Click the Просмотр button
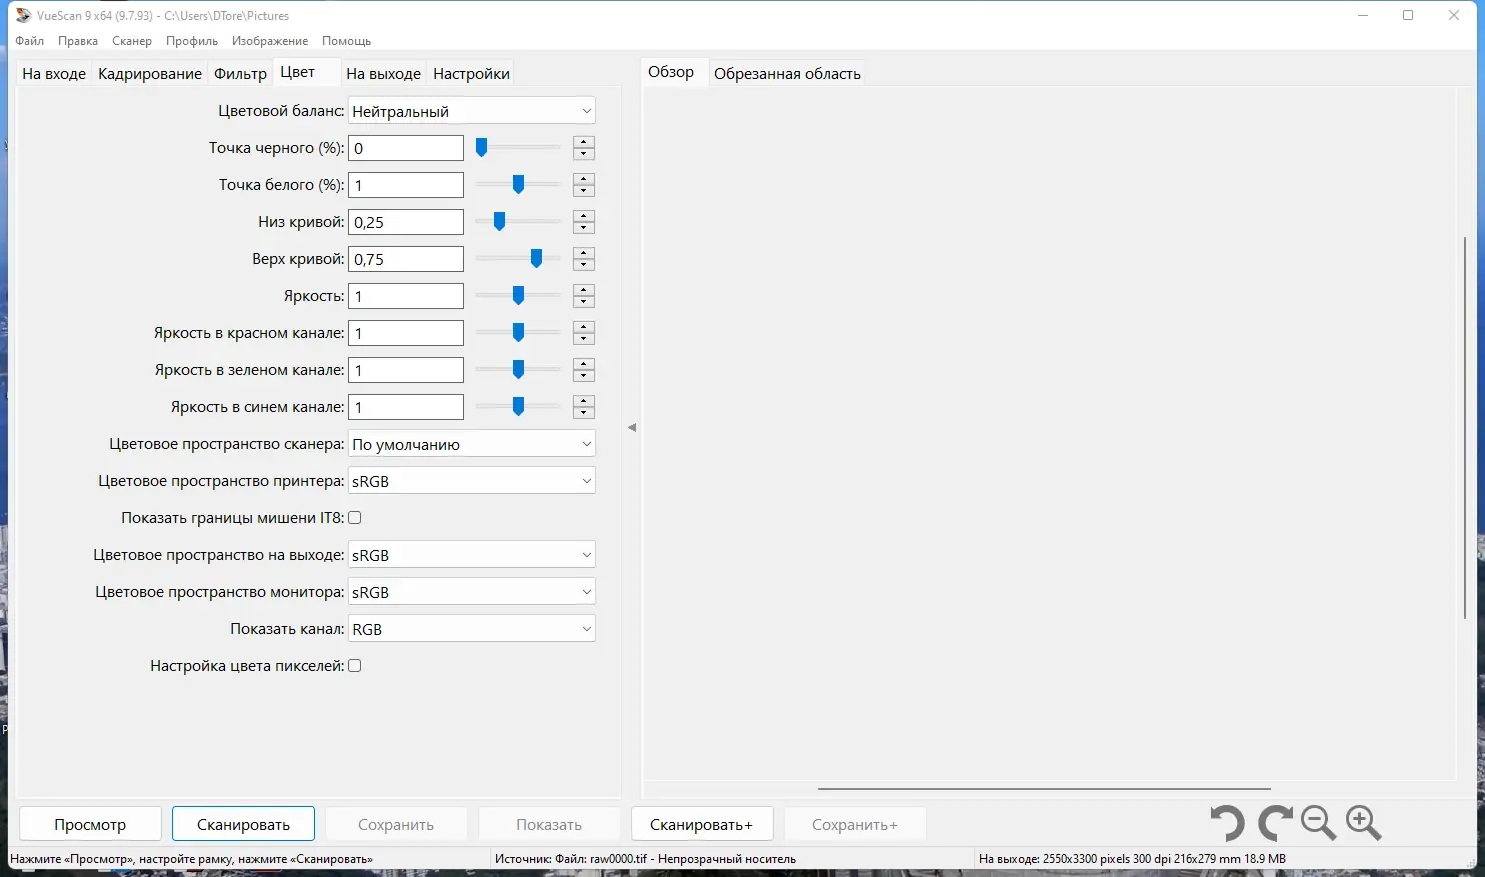Image resolution: width=1485 pixels, height=877 pixels. click(90, 825)
